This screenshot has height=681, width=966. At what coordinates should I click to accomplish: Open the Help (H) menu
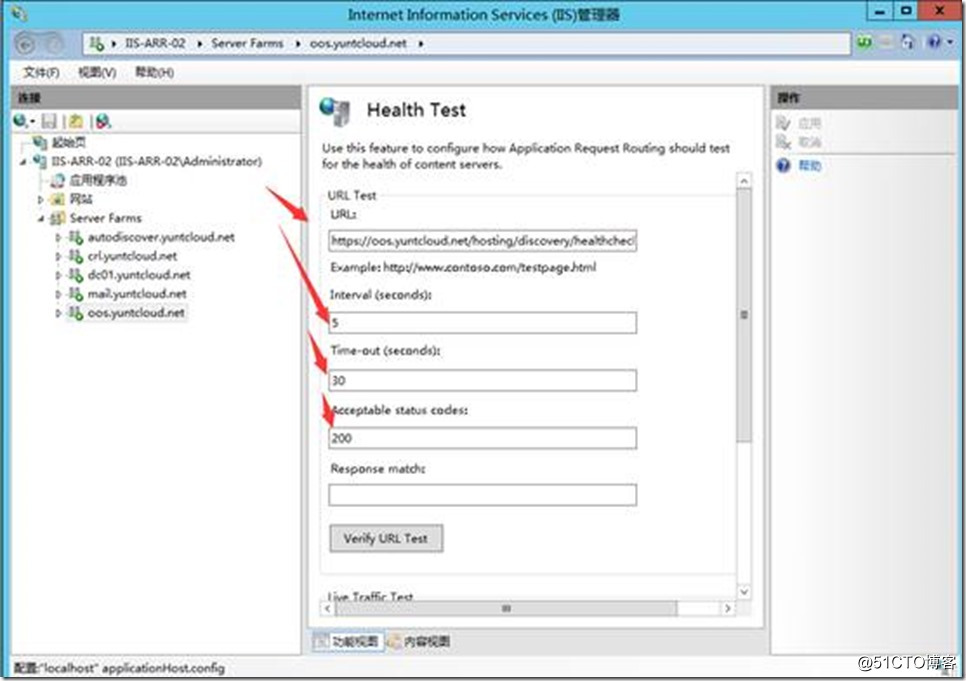pos(154,73)
